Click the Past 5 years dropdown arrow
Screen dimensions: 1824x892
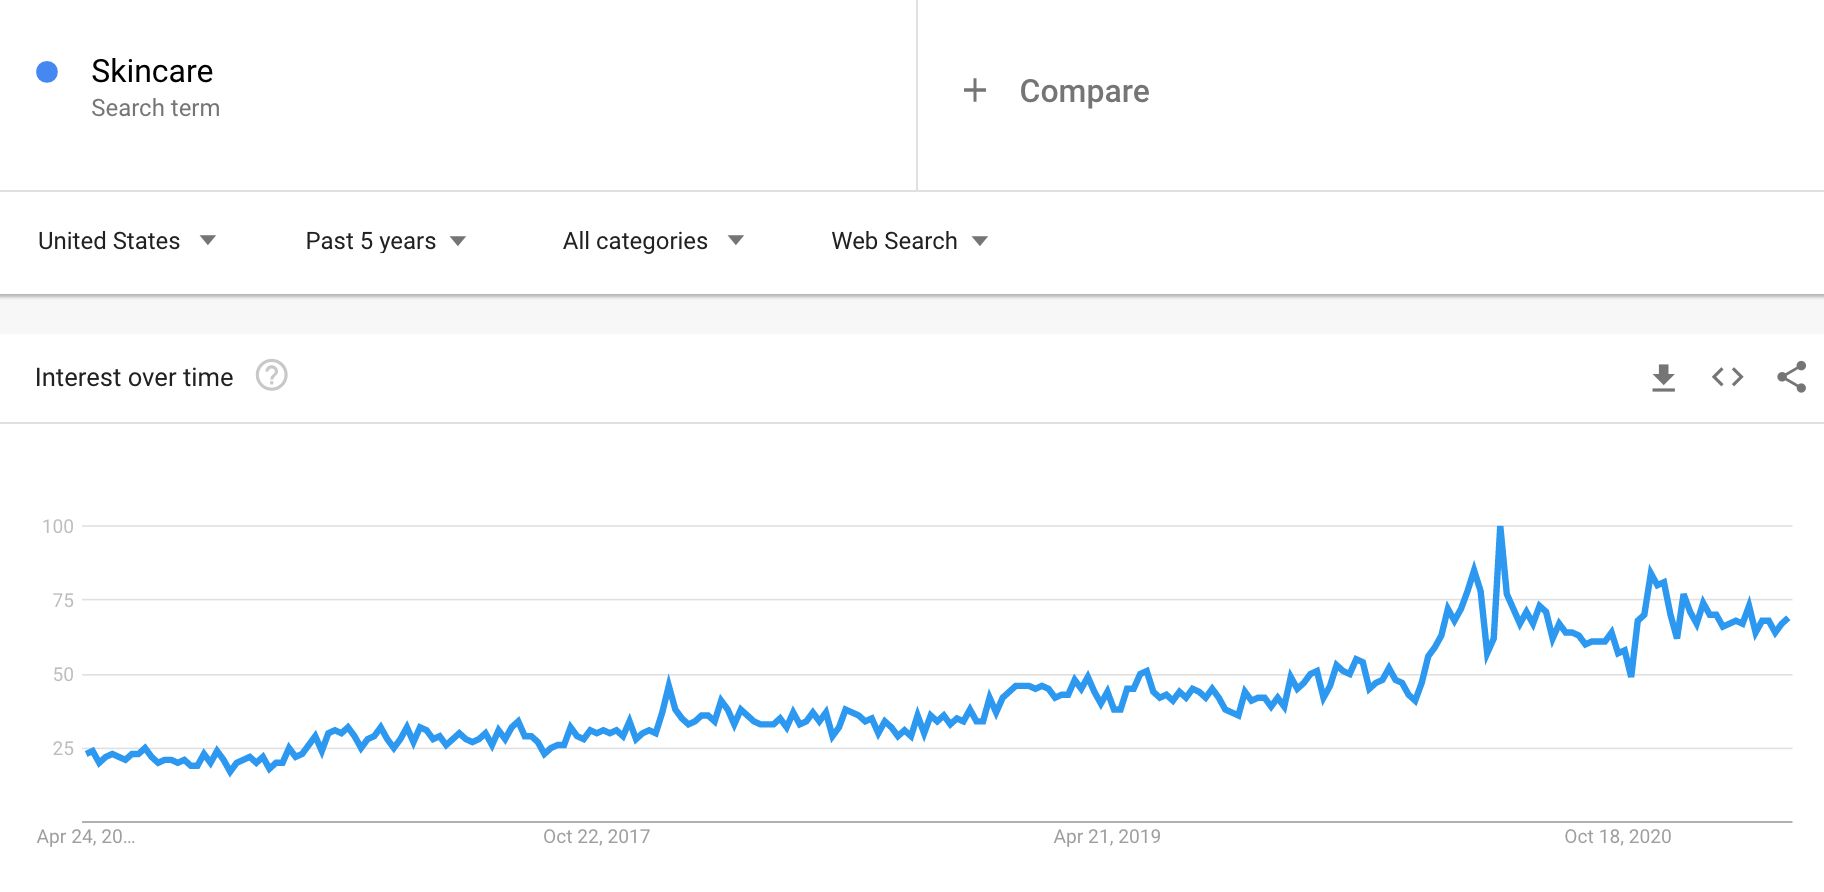click(x=458, y=241)
